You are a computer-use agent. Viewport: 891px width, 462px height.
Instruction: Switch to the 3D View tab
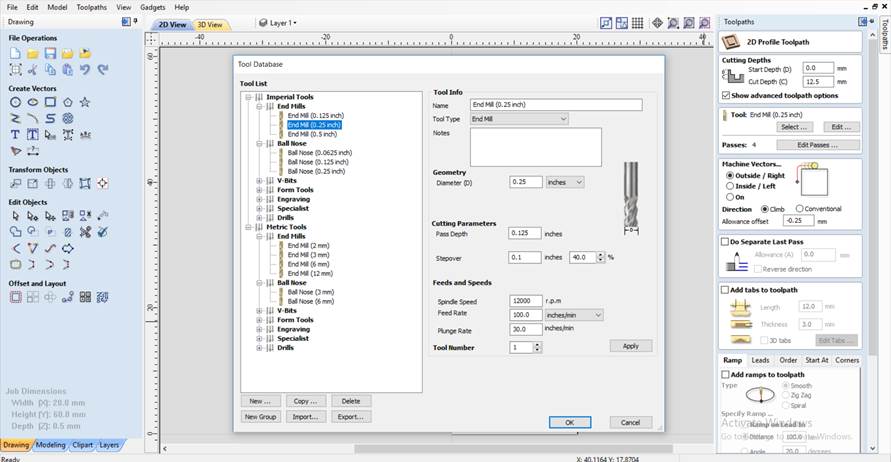210,24
